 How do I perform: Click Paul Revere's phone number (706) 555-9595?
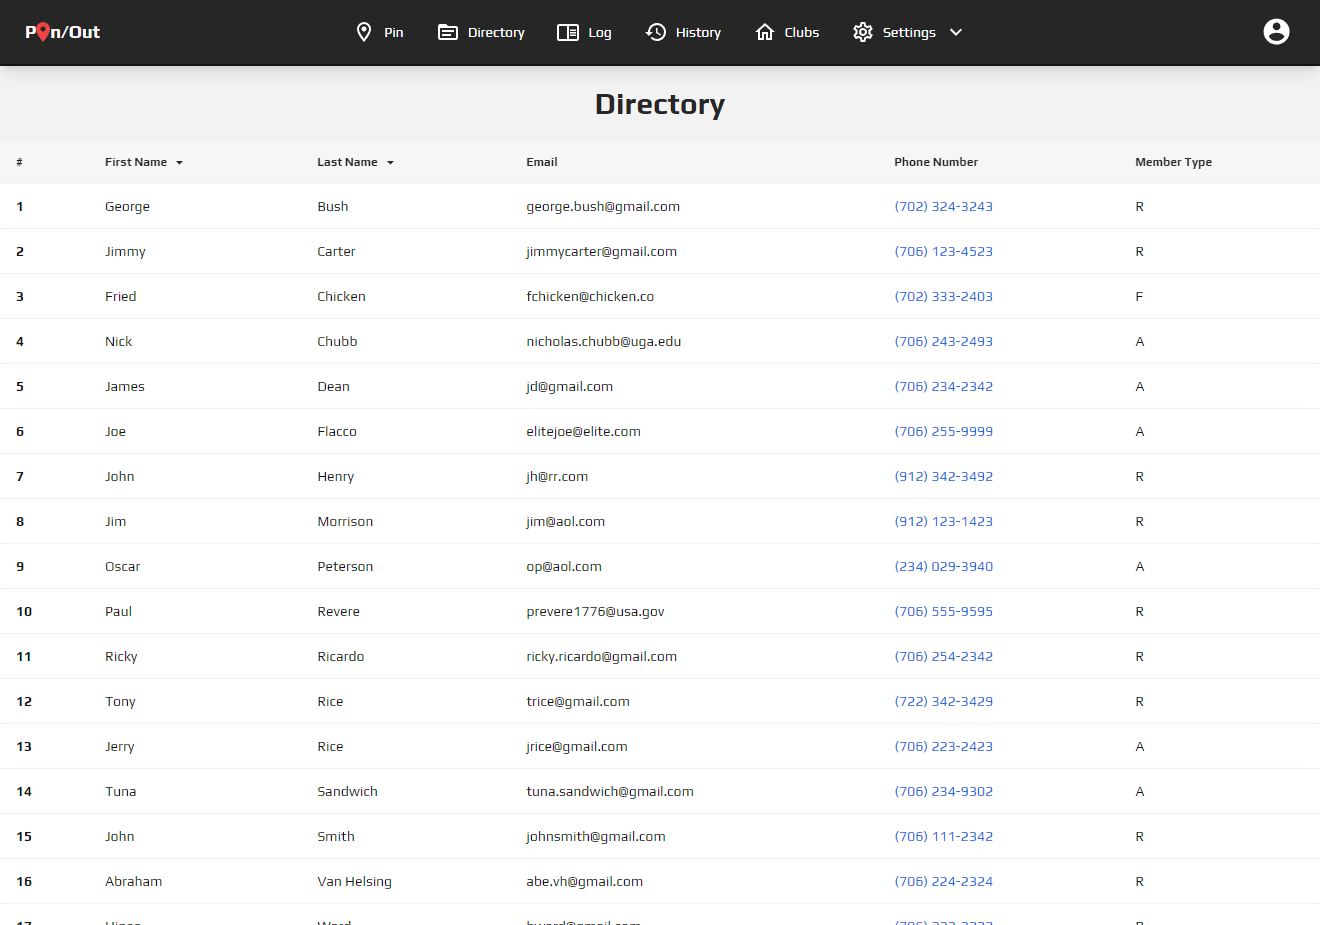[x=943, y=612]
